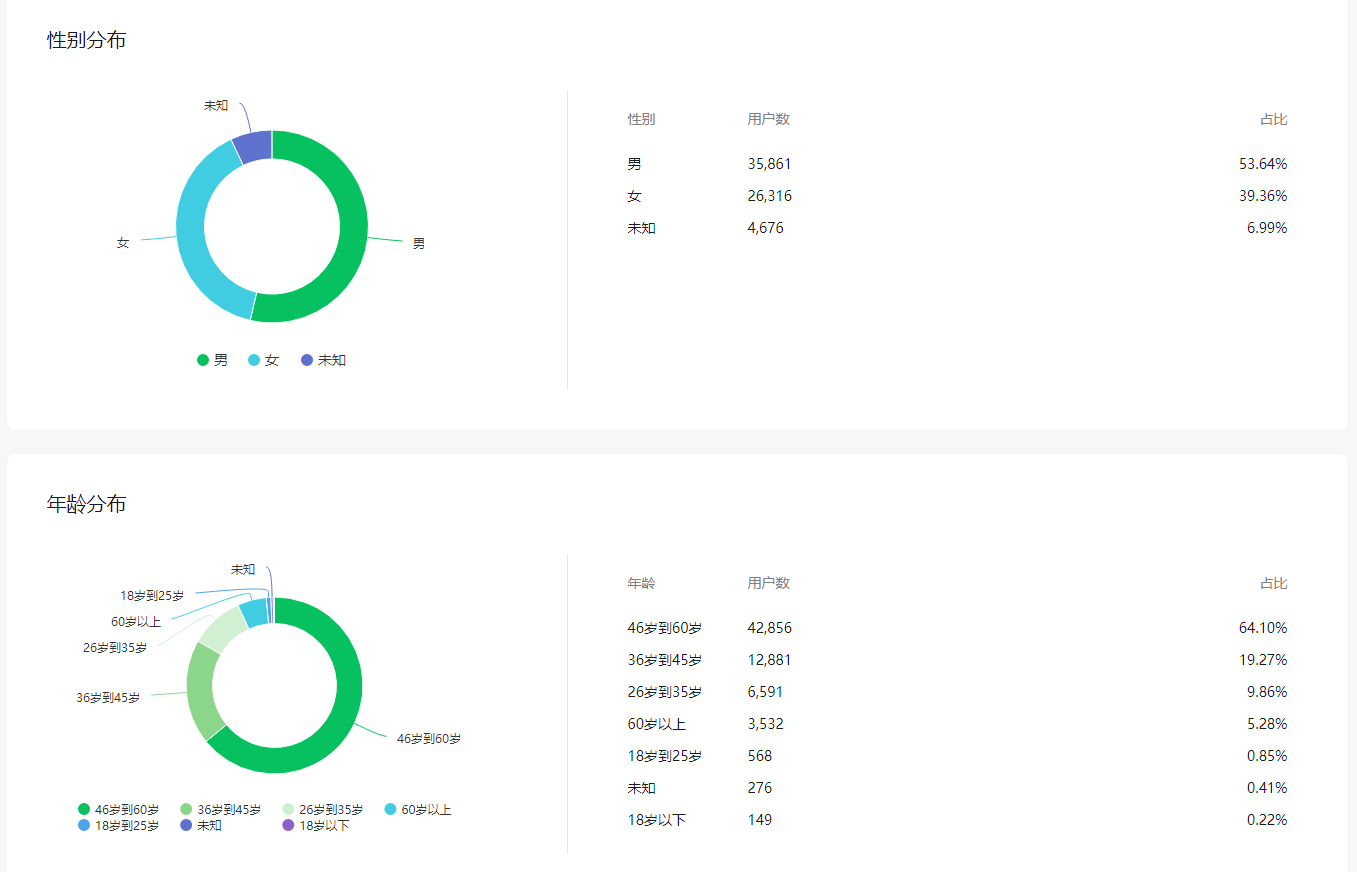Select the 26岁到35岁 row label in table
Screen dimensions: 1357x872
pyautogui.click(x=664, y=692)
